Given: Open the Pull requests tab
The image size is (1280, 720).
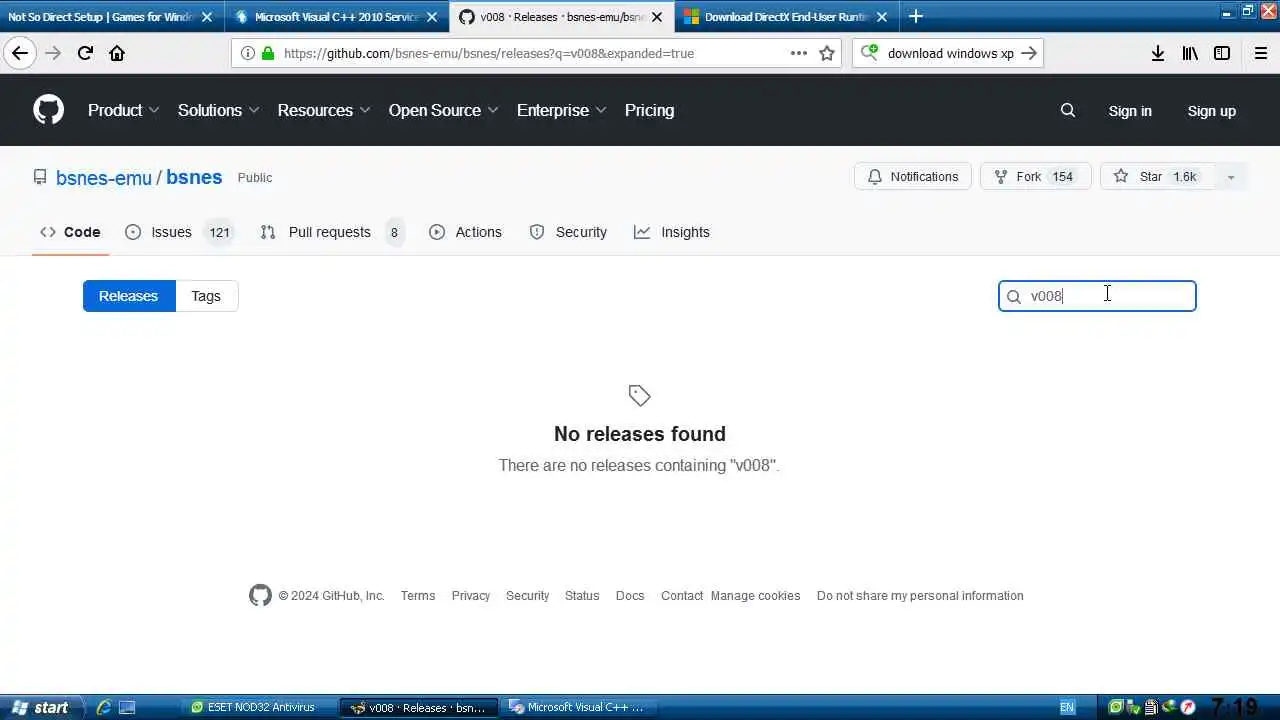Looking at the screenshot, I should 332,232.
